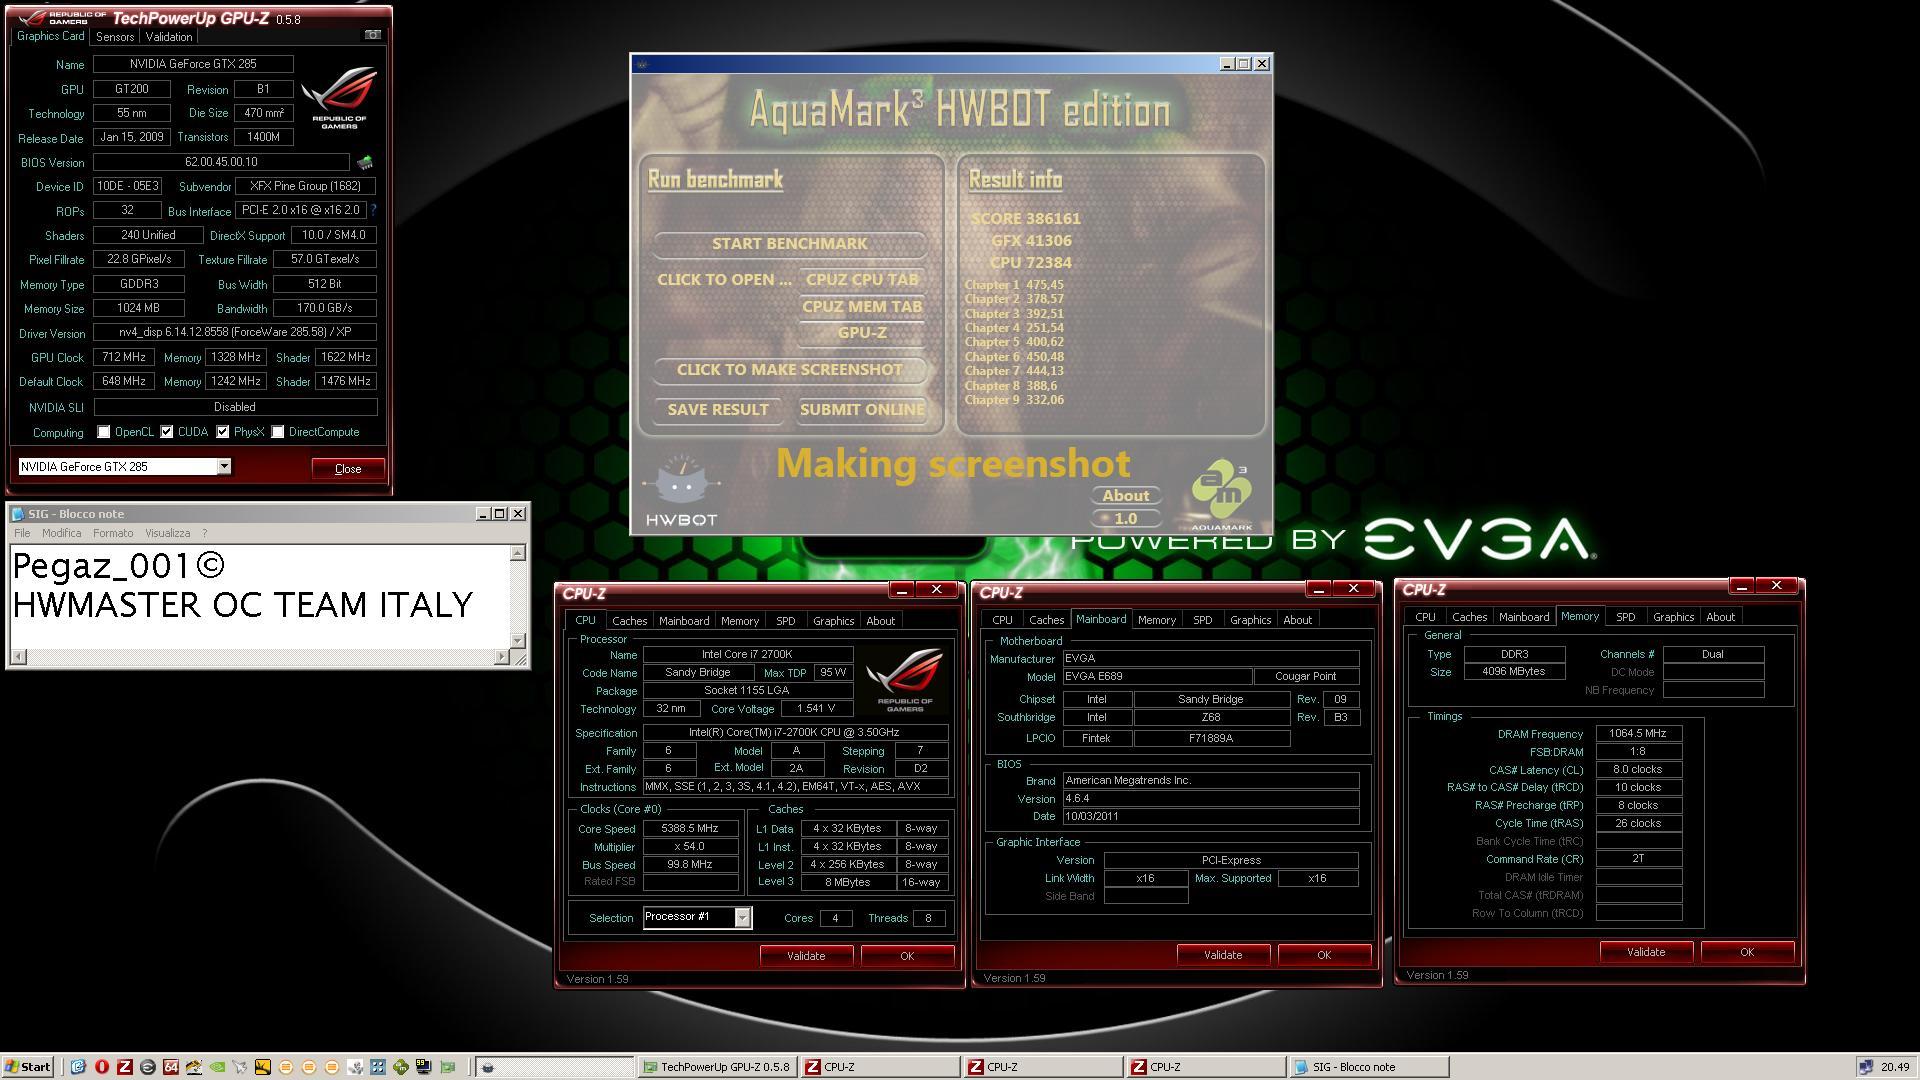Launch CPU-Z red Z quick launch icon
This screenshot has width=1920, height=1080.
pos(125,1067)
